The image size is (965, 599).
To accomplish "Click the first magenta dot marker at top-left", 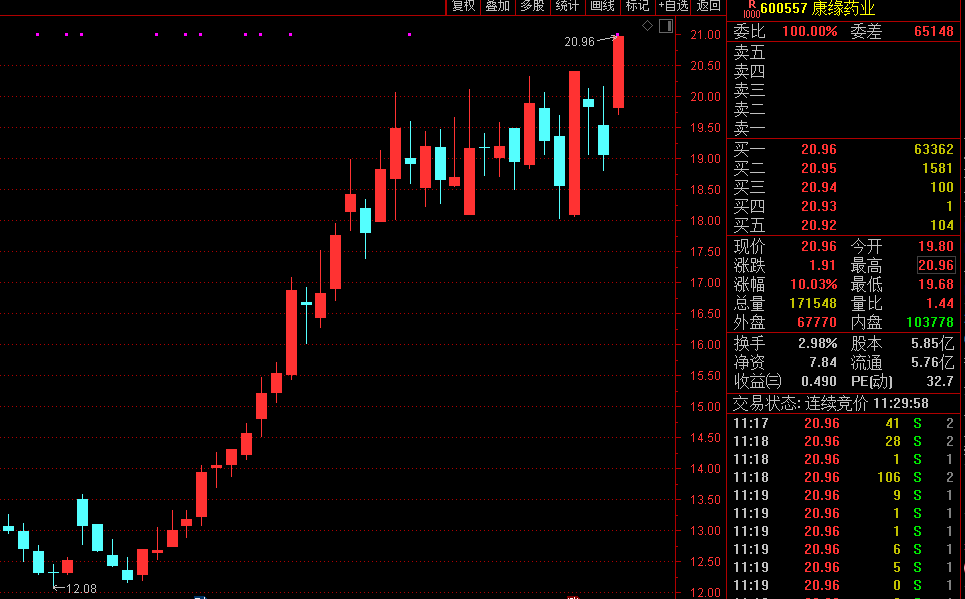I will [37, 35].
